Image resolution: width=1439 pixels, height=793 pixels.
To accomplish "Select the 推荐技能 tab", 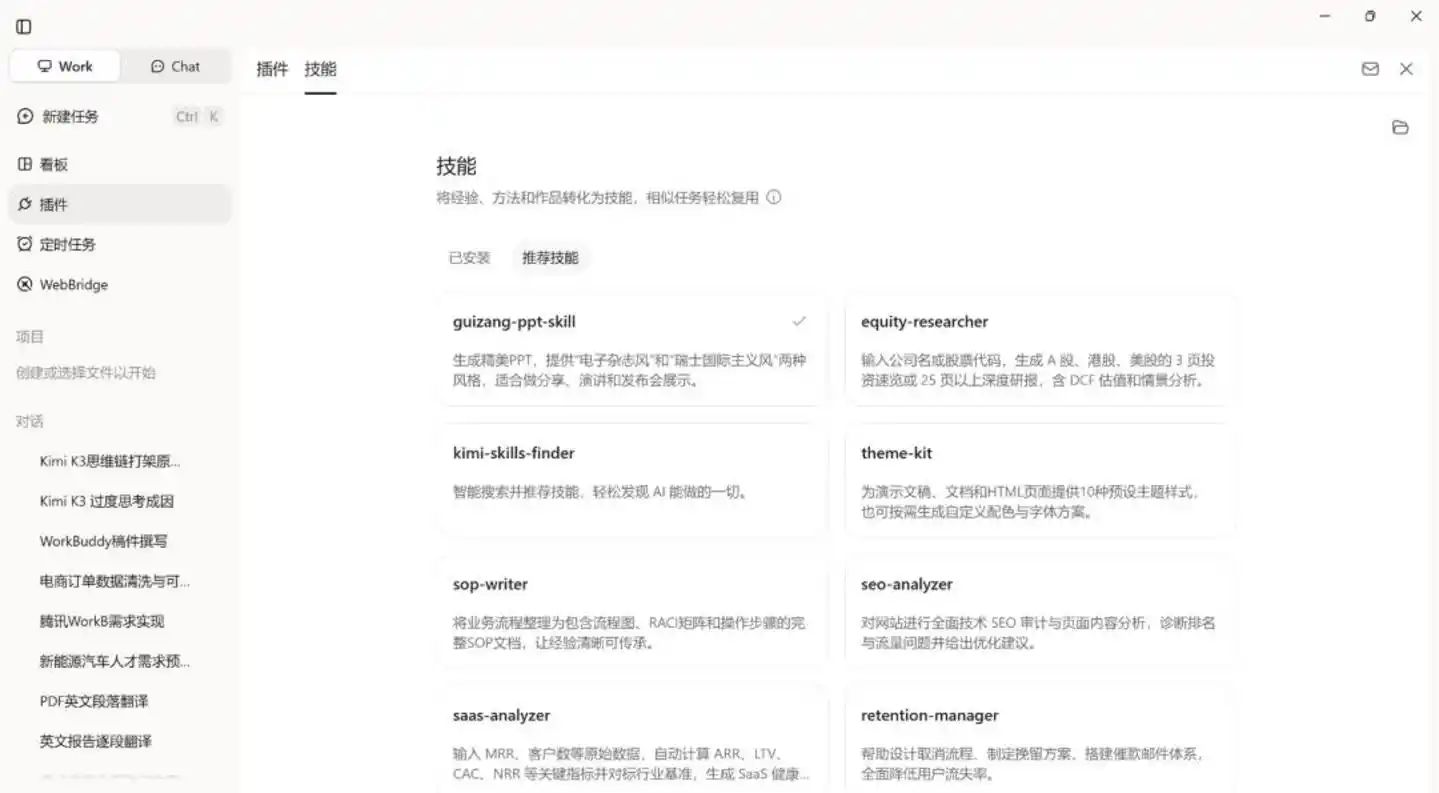I will (x=550, y=257).
